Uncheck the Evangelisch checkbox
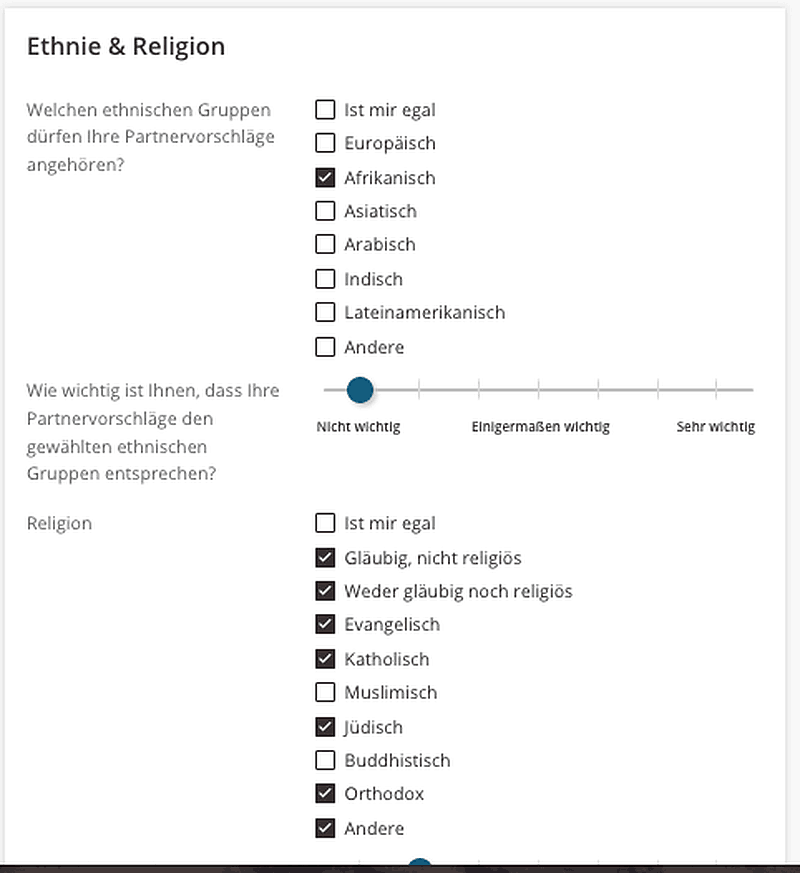 pos(325,624)
